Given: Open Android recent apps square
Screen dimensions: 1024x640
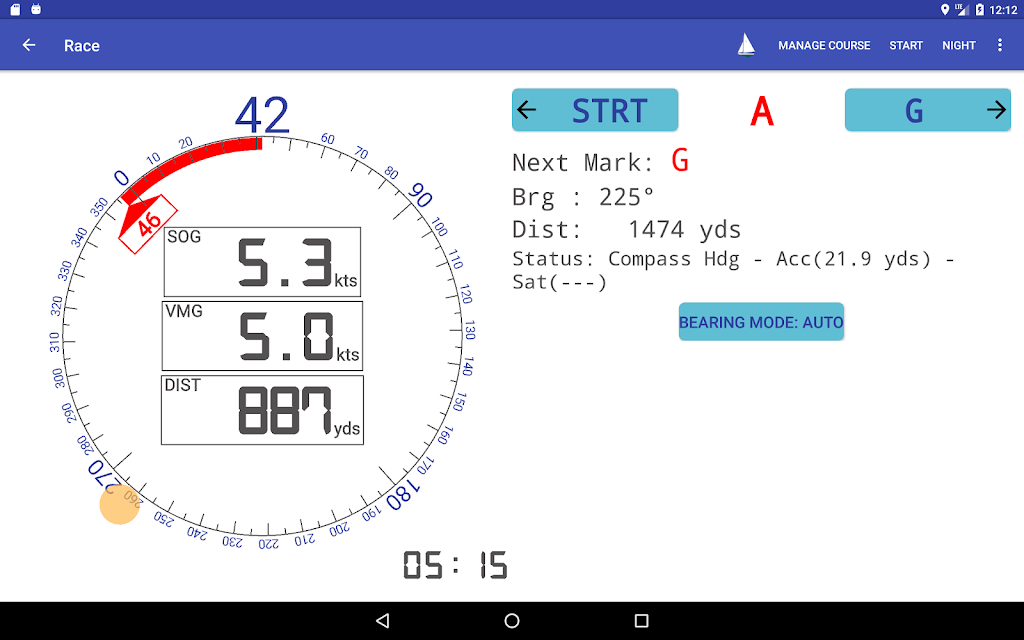Looking at the screenshot, I should [x=641, y=620].
